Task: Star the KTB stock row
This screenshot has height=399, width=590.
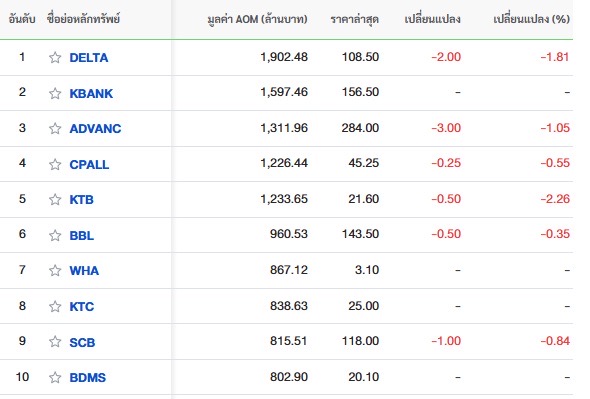Action: pos(55,200)
